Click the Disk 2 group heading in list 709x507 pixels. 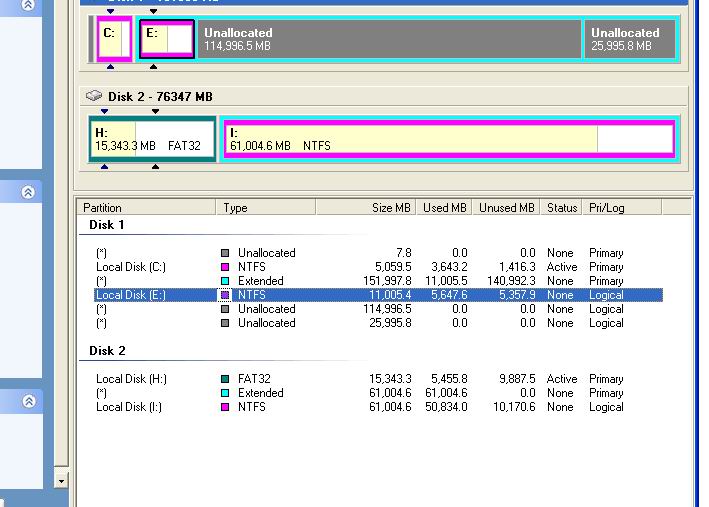click(107, 351)
